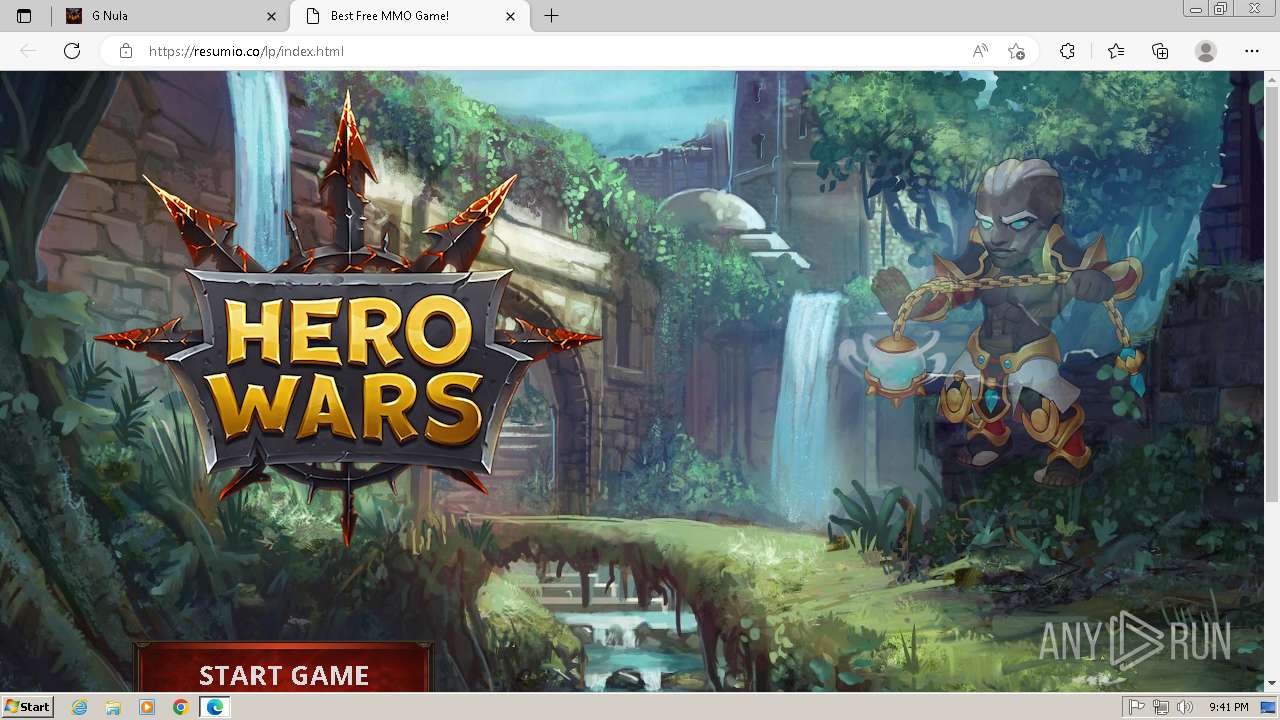Viewport: 1280px width, 720px height.
Task: Select the Best Free MMO Game! tab
Action: coord(408,16)
